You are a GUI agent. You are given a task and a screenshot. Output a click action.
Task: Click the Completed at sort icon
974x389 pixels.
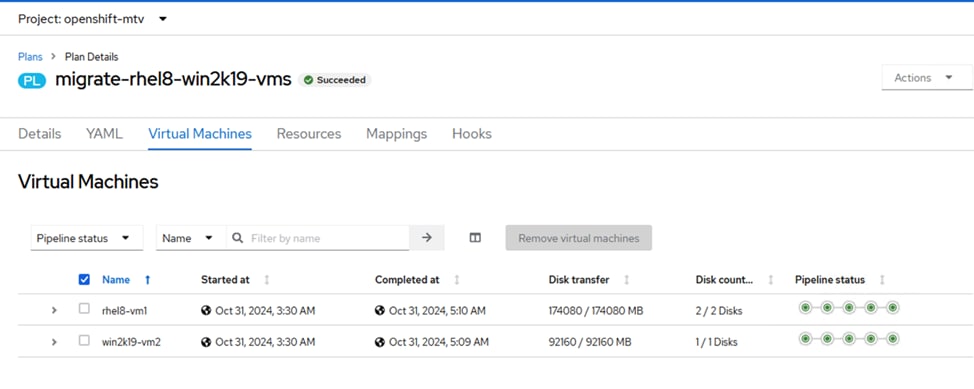457,280
